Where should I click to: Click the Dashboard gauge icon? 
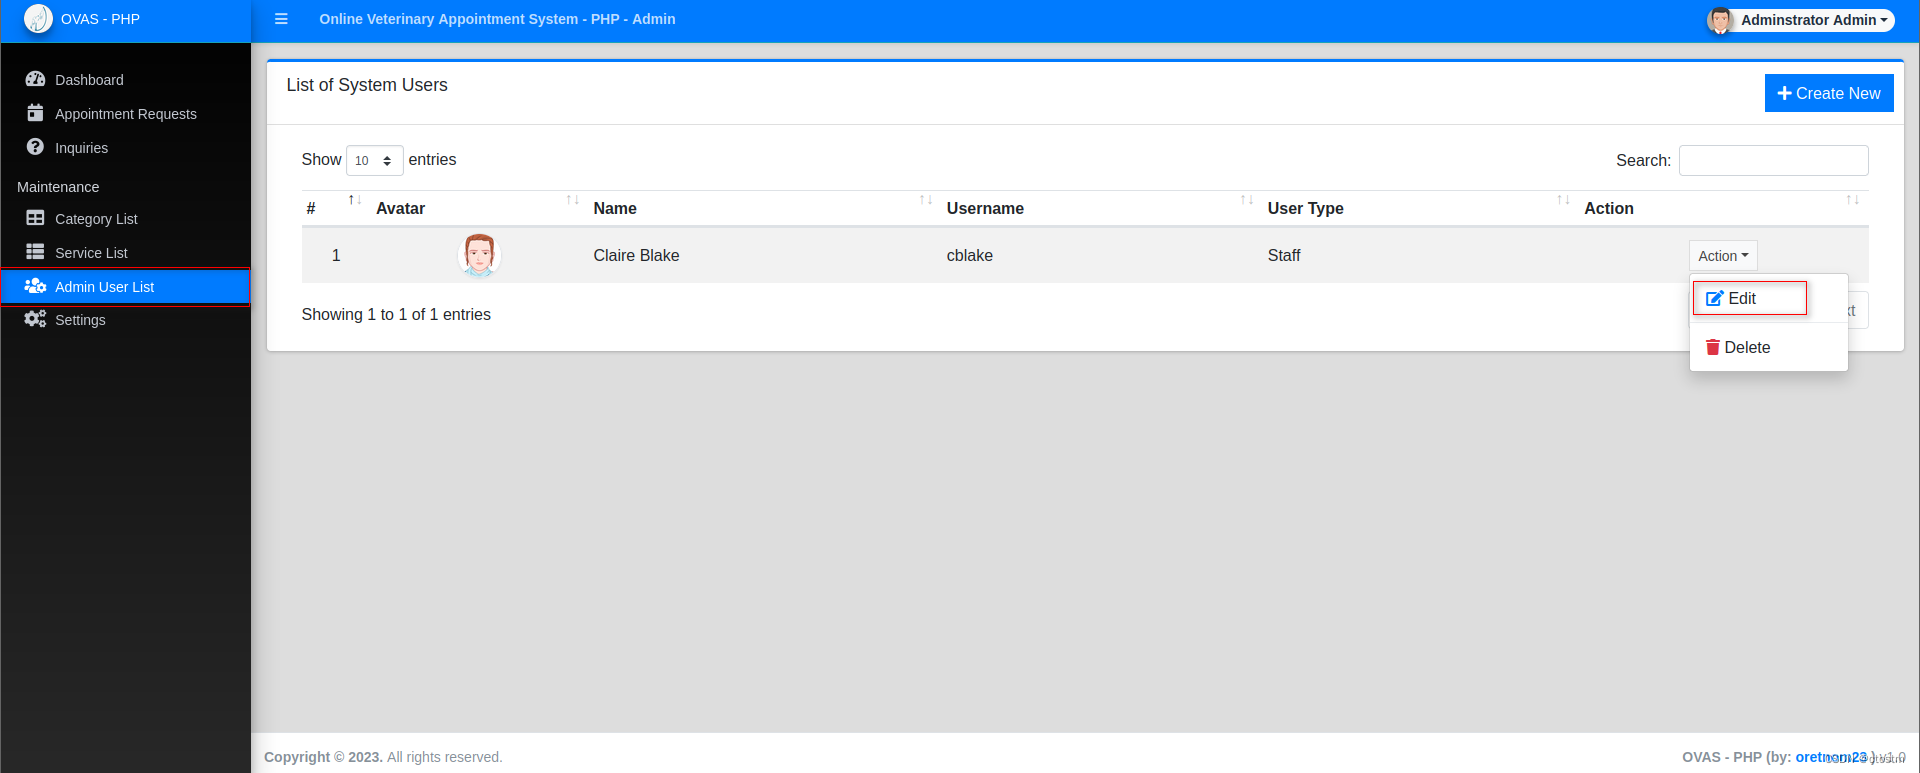pos(35,79)
